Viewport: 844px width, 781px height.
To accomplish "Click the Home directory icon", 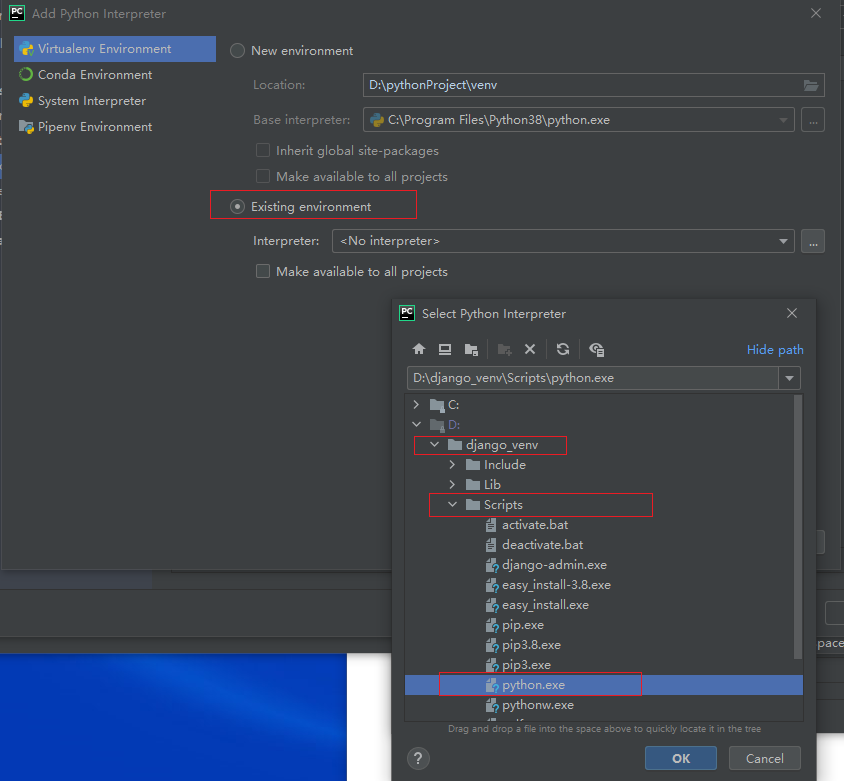I will [x=418, y=349].
